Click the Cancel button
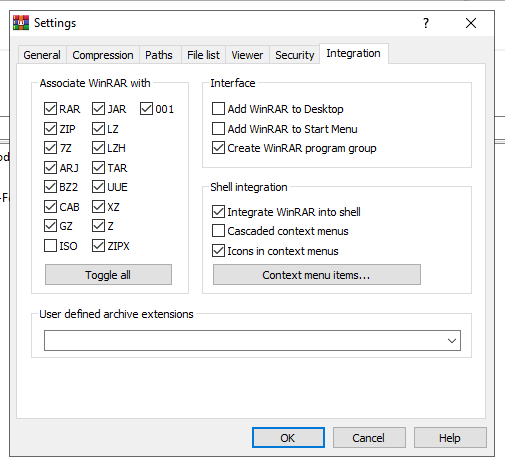Viewport: 505px width, 467px height. [369, 438]
